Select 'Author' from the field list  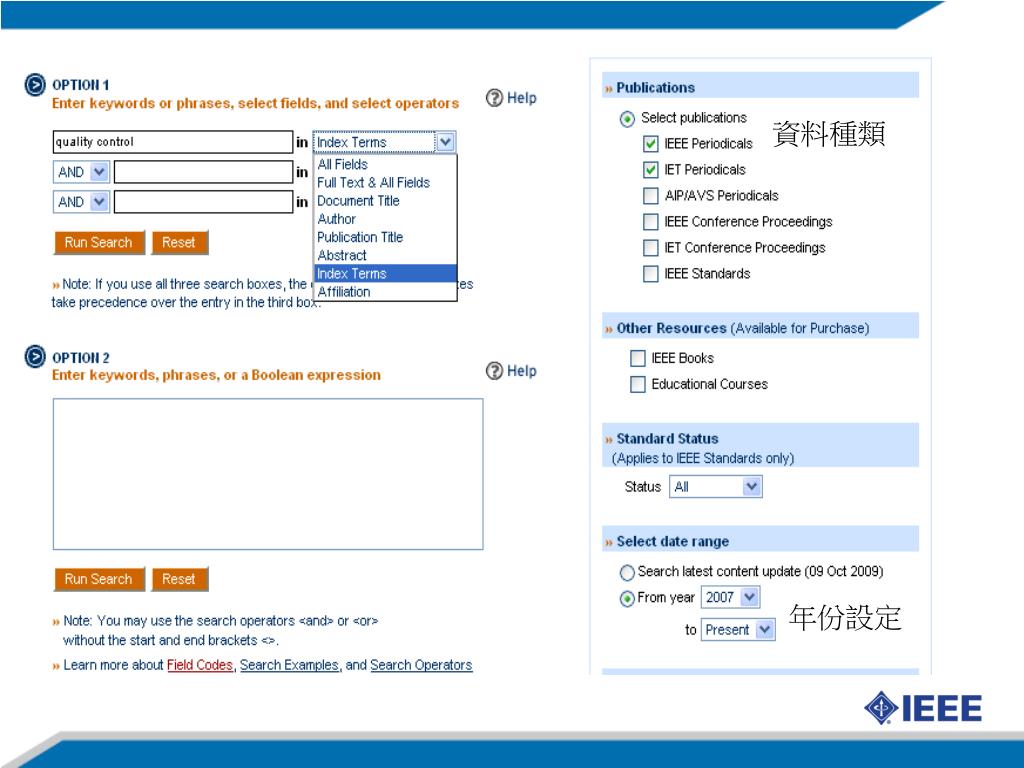pyautogui.click(x=385, y=219)
